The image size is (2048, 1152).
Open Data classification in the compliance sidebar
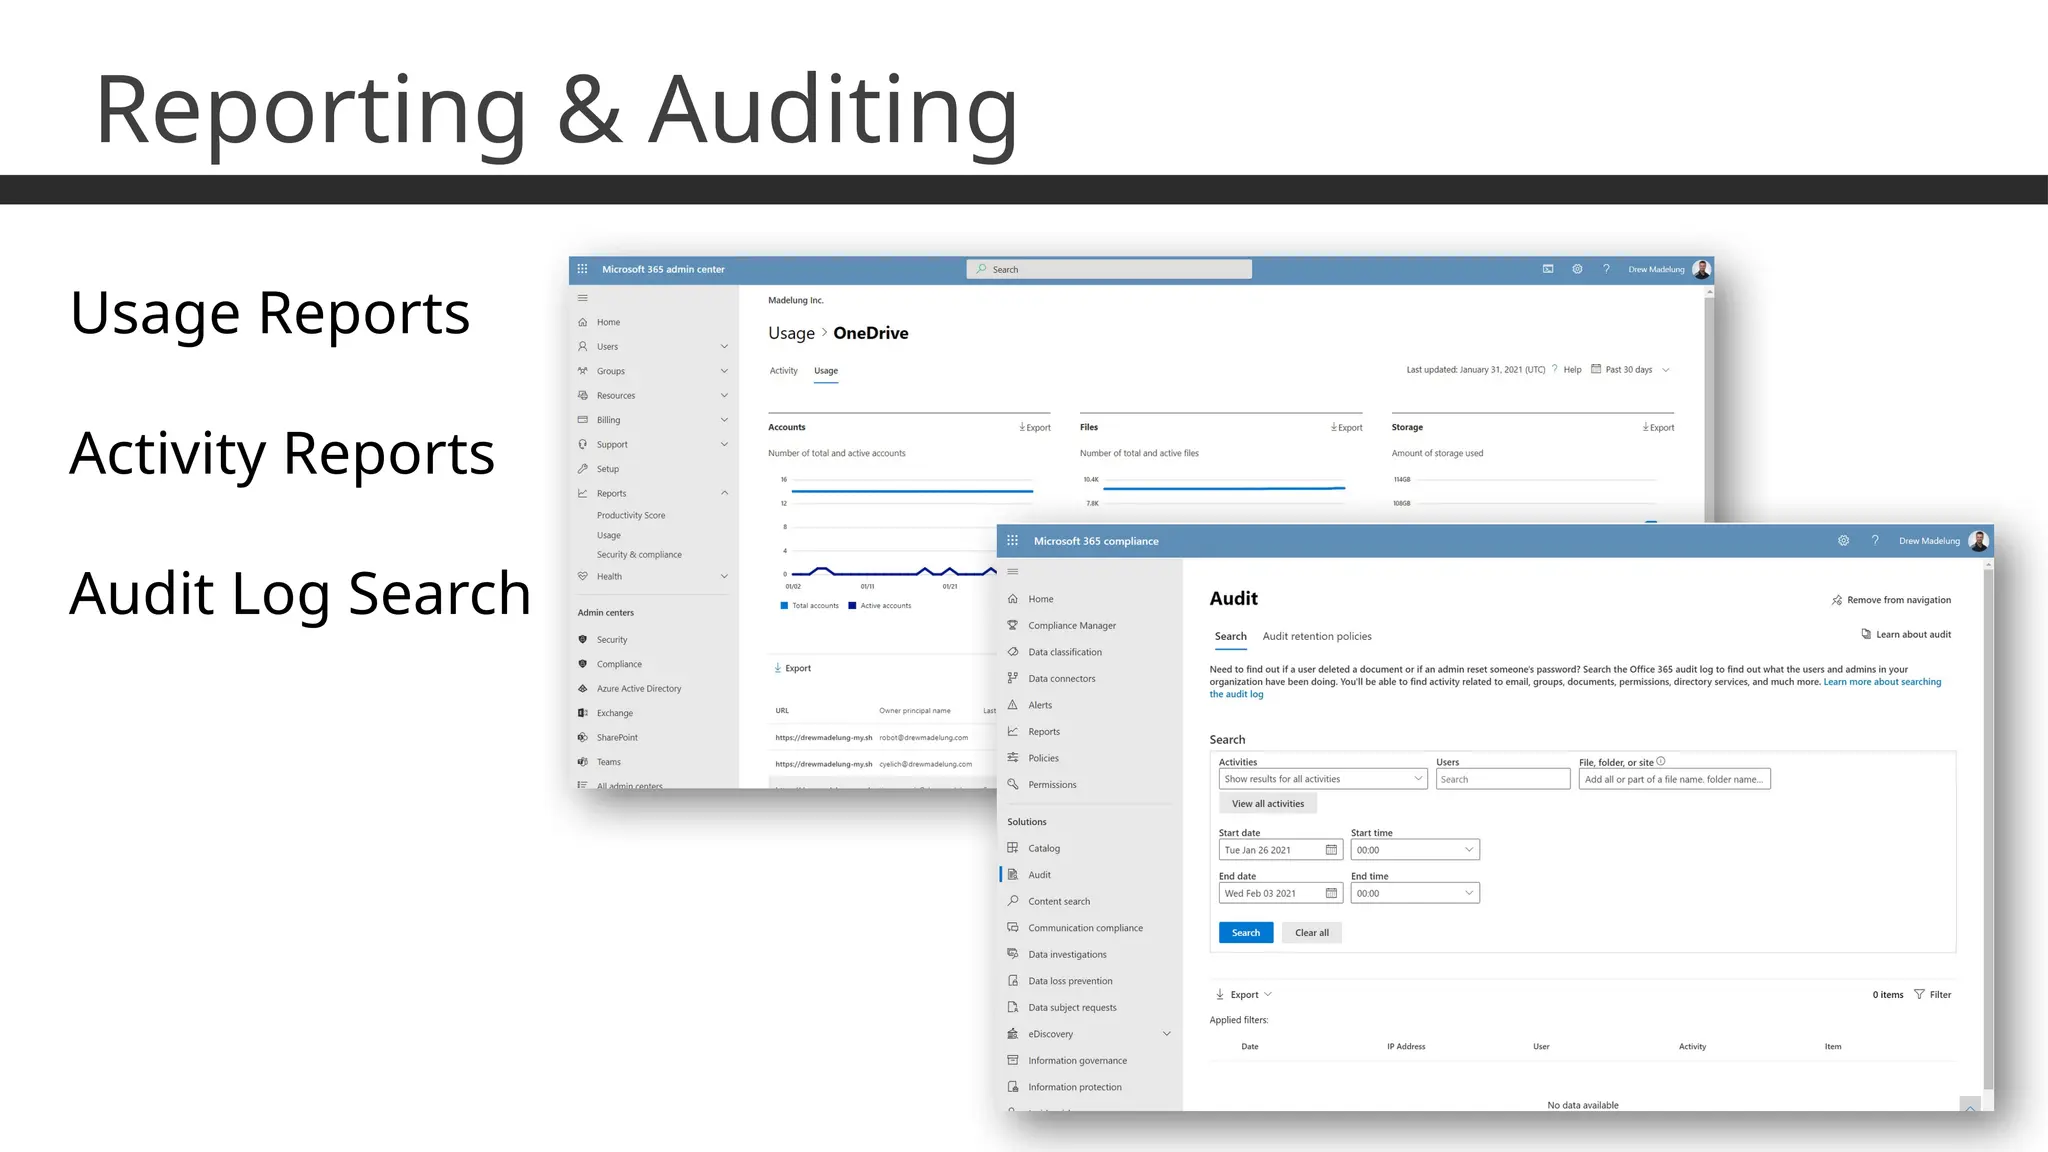(1065, 652)
